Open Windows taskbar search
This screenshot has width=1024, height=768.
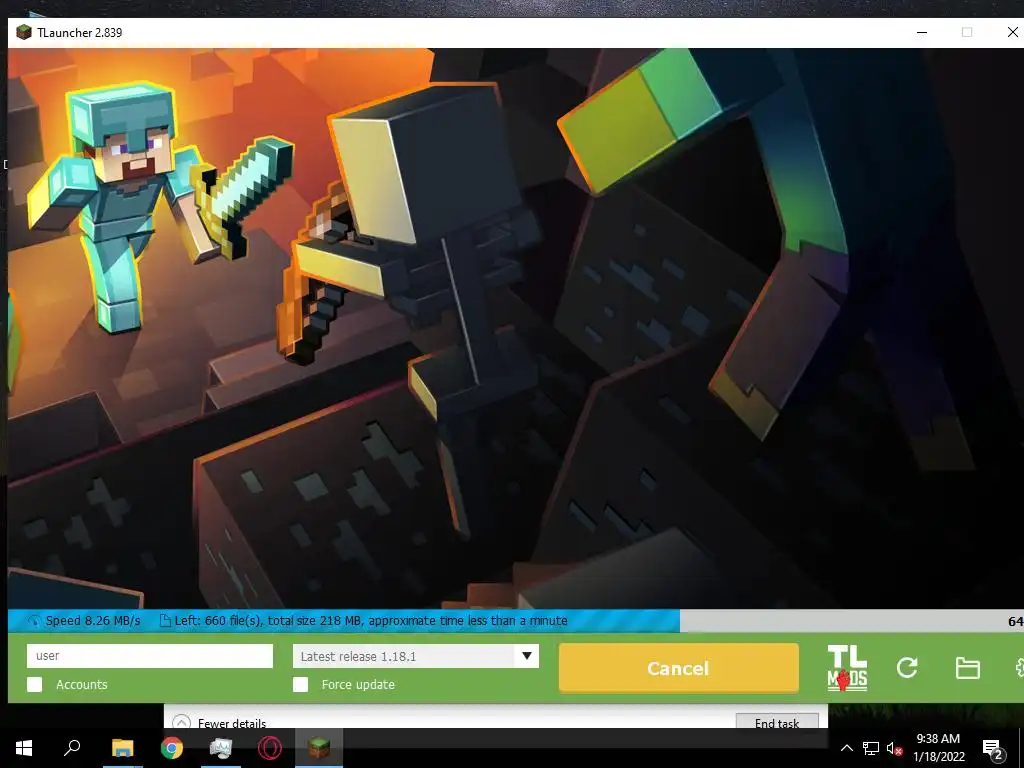[x=72, y=748]
